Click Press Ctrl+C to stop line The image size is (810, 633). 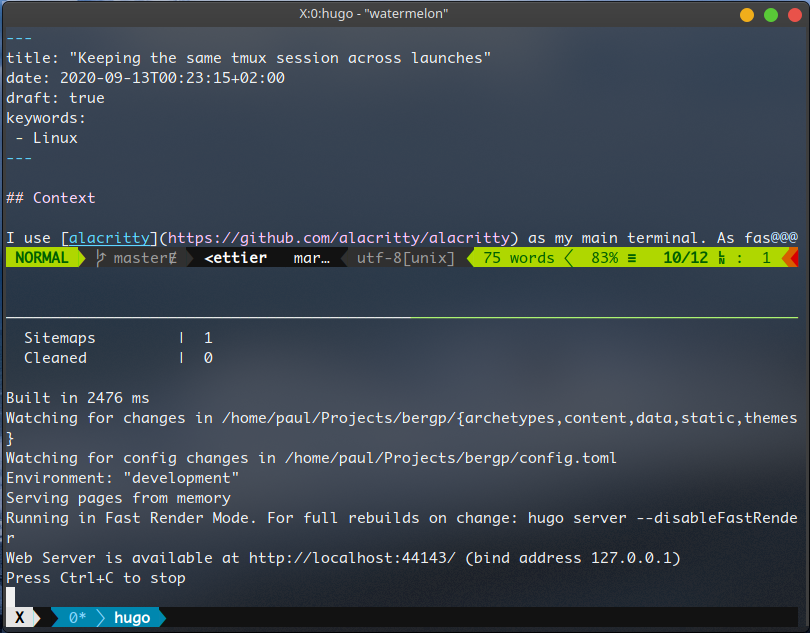click(x=96, y=578)
